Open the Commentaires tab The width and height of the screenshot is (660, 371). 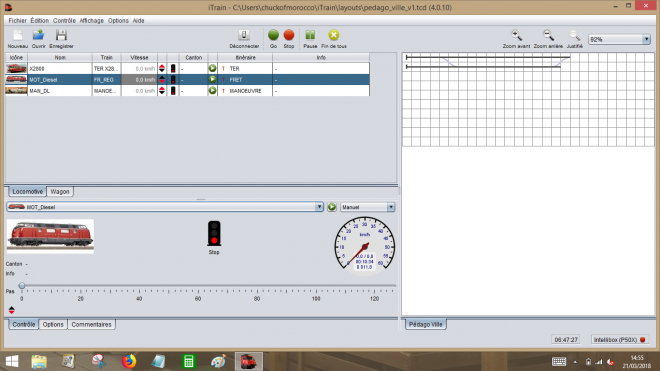tap(91, 324)
